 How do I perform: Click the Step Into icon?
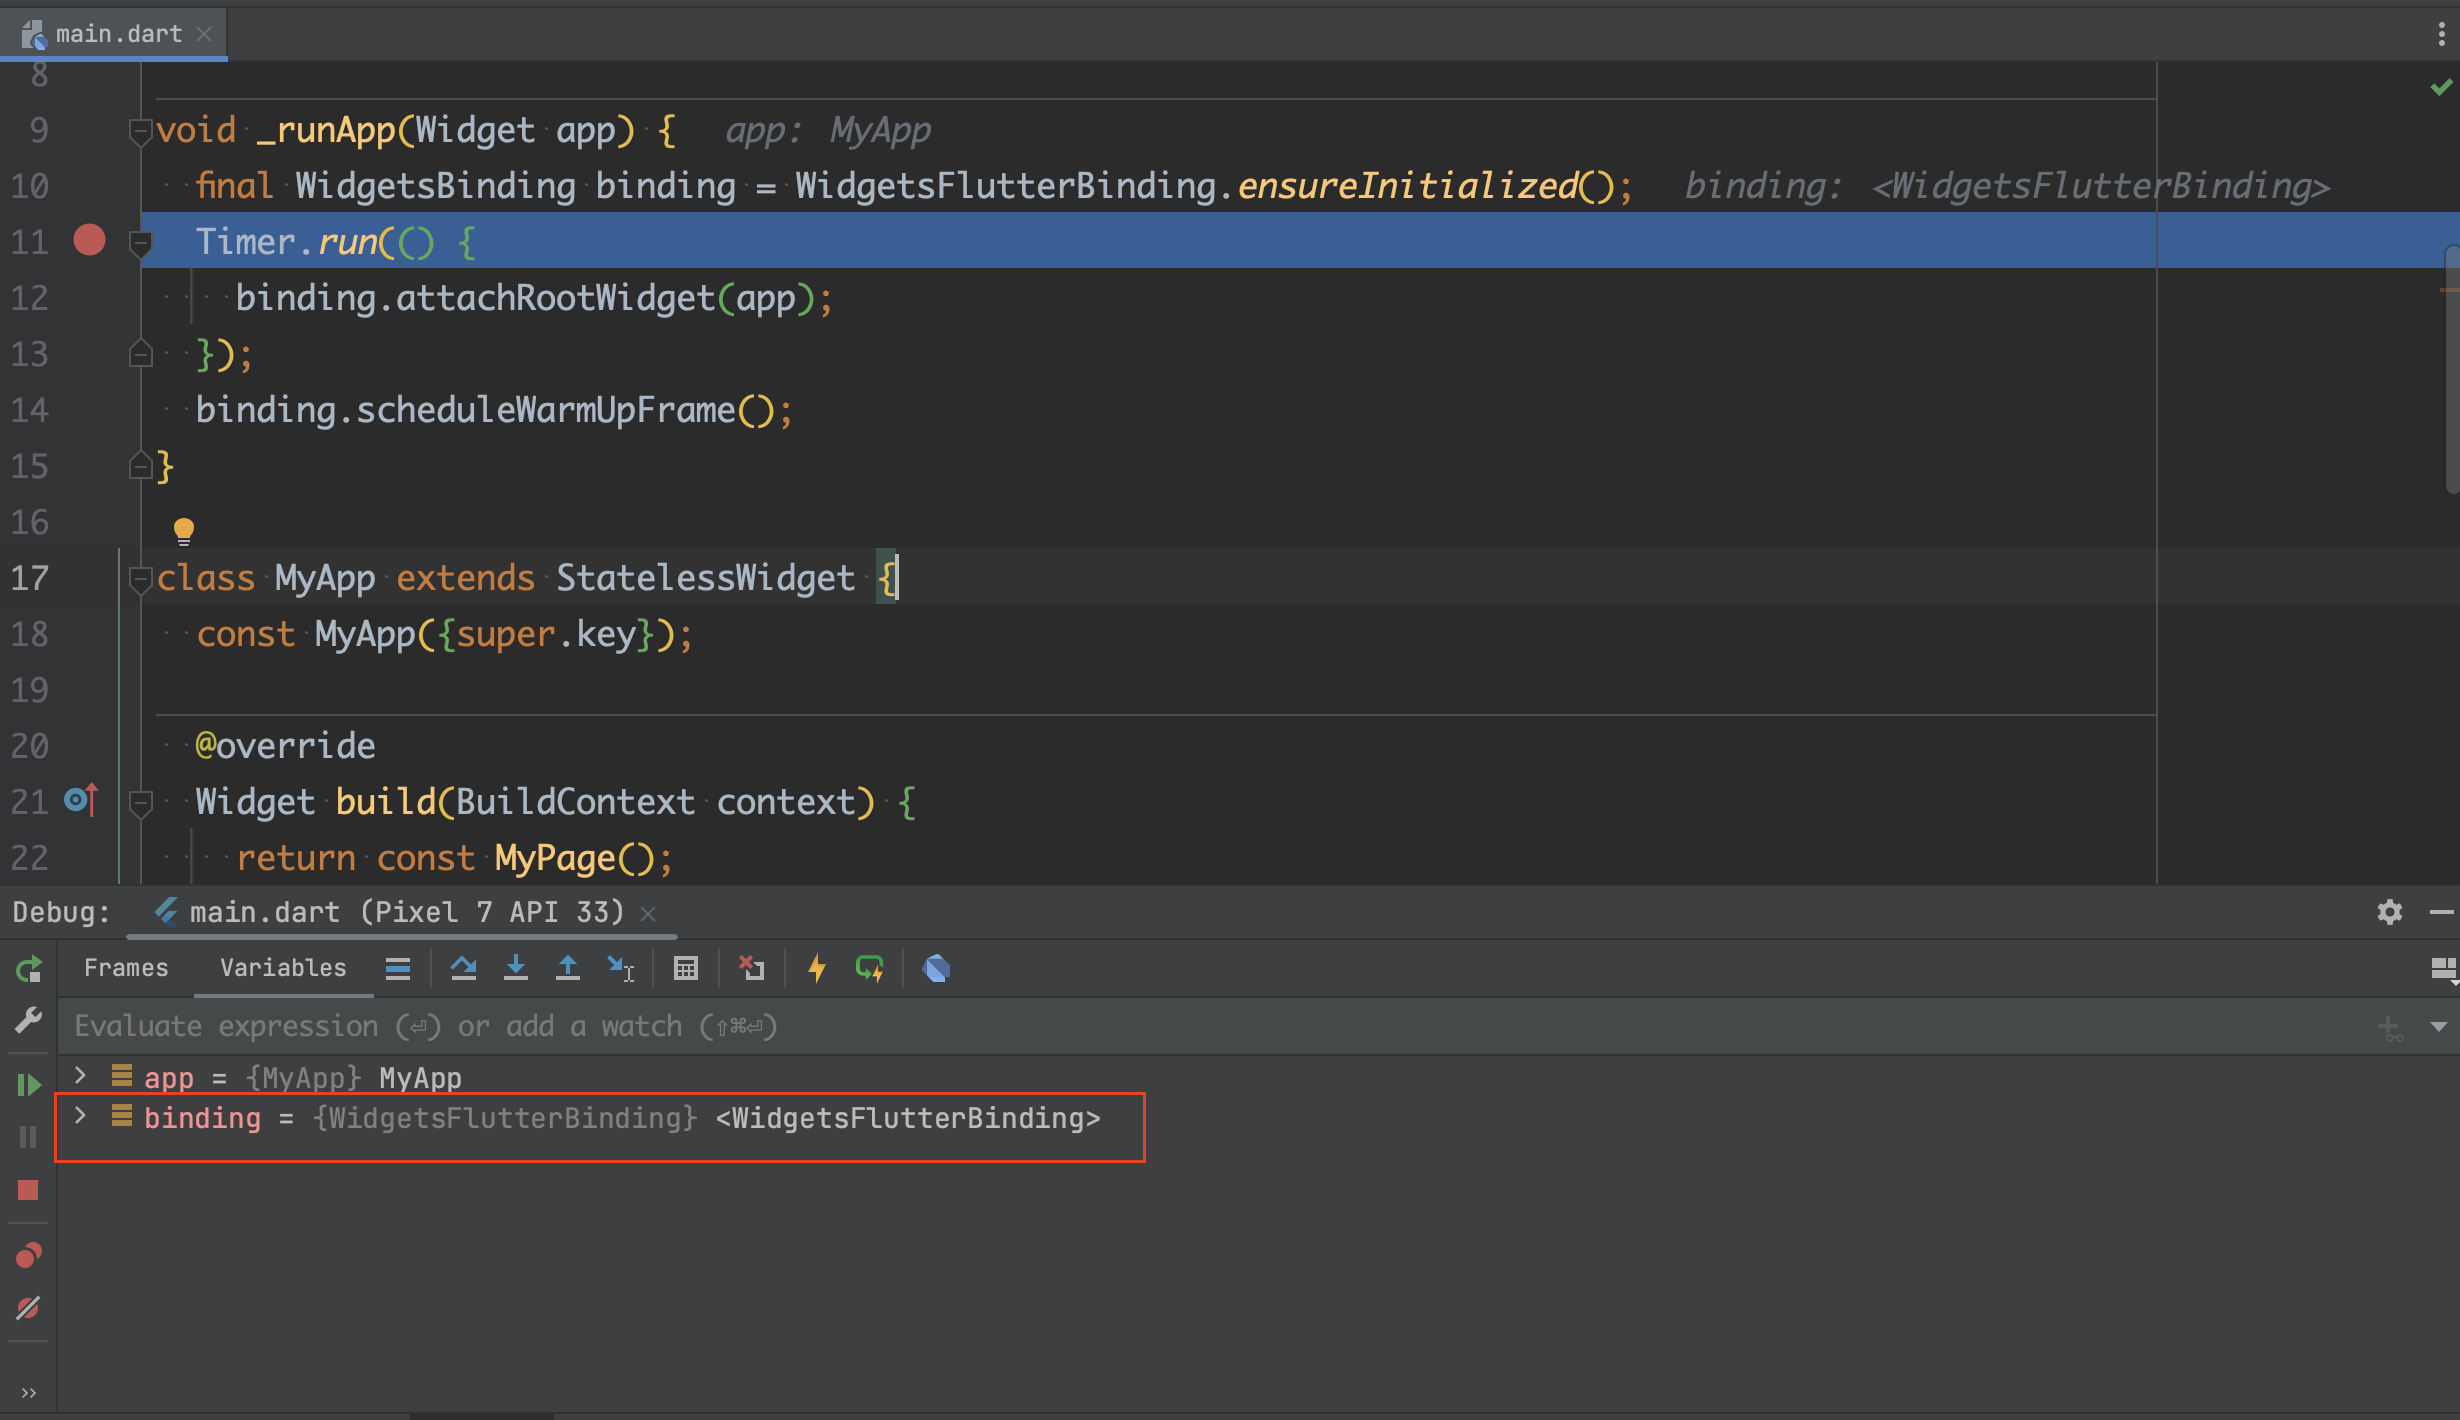[516, 968]
